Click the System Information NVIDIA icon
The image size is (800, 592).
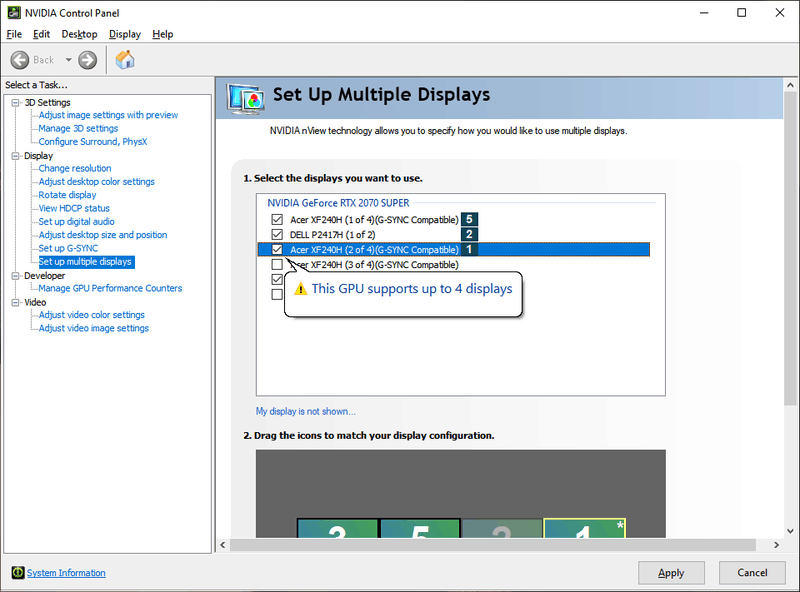(18, 573)
